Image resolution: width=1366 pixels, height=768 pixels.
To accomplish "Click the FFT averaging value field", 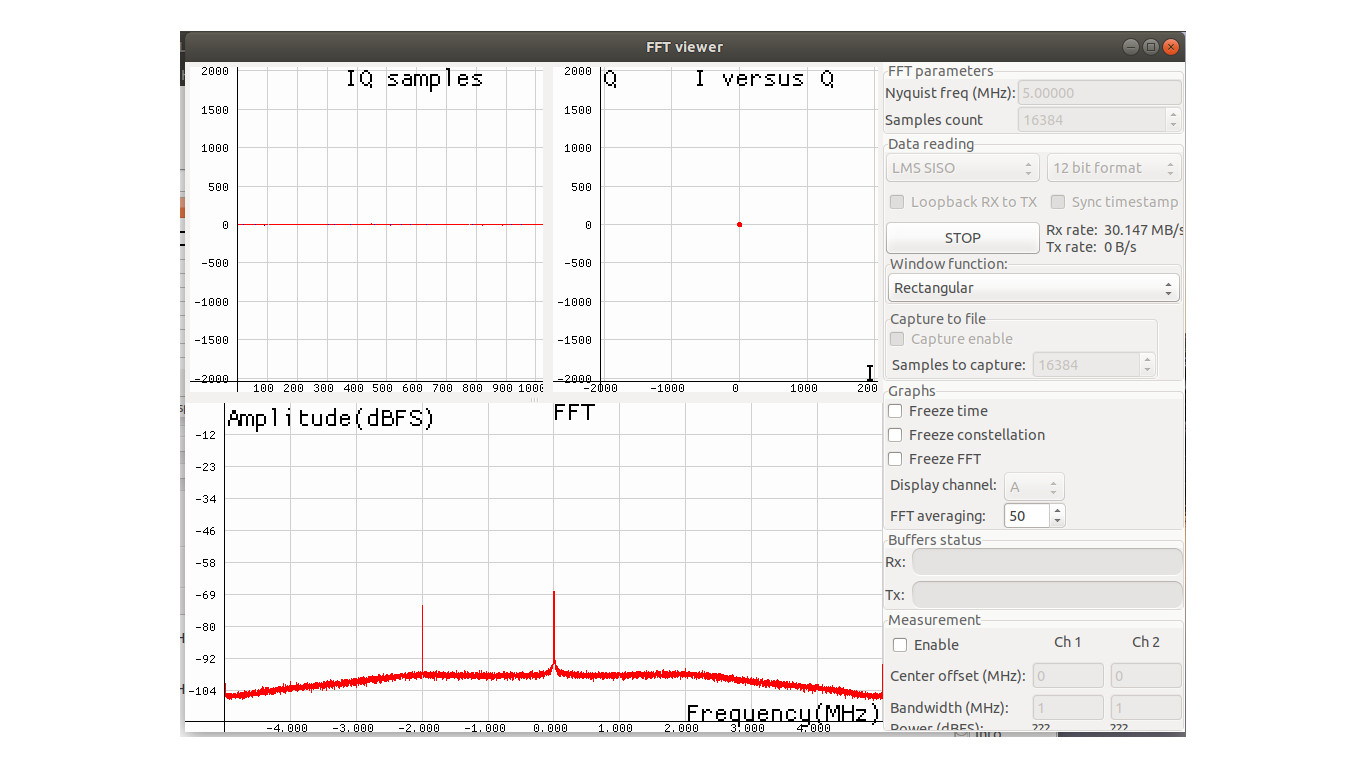I will click(1027, 516).
